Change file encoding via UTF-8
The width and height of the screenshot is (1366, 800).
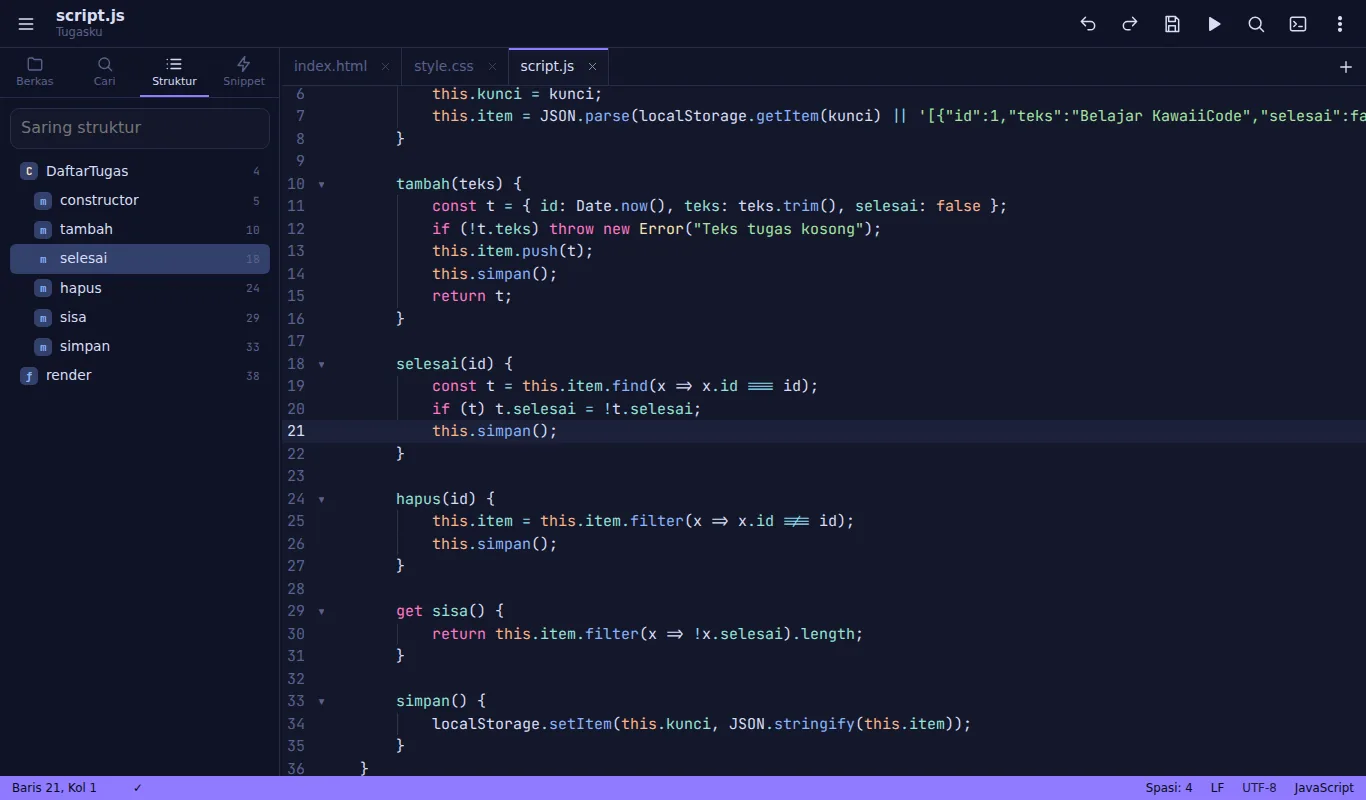point(1259,788)
